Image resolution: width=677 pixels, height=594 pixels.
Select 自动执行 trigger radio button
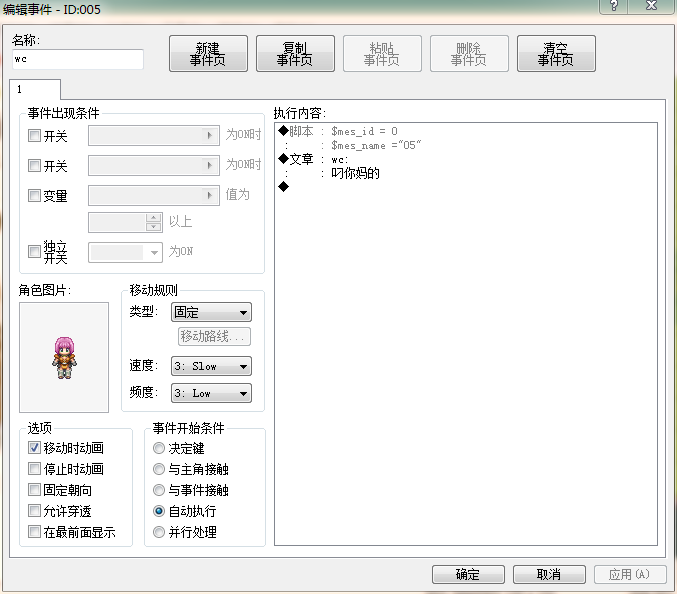(159, 511)
